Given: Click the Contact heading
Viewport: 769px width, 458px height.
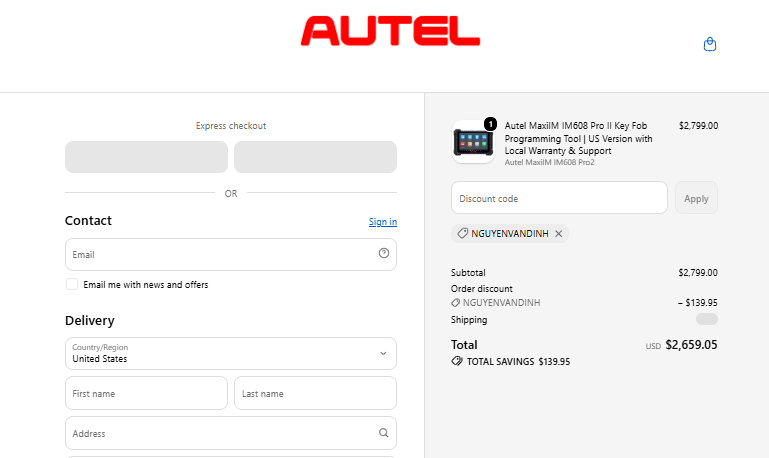Looking at the screenshot, I should coord(88,221).
